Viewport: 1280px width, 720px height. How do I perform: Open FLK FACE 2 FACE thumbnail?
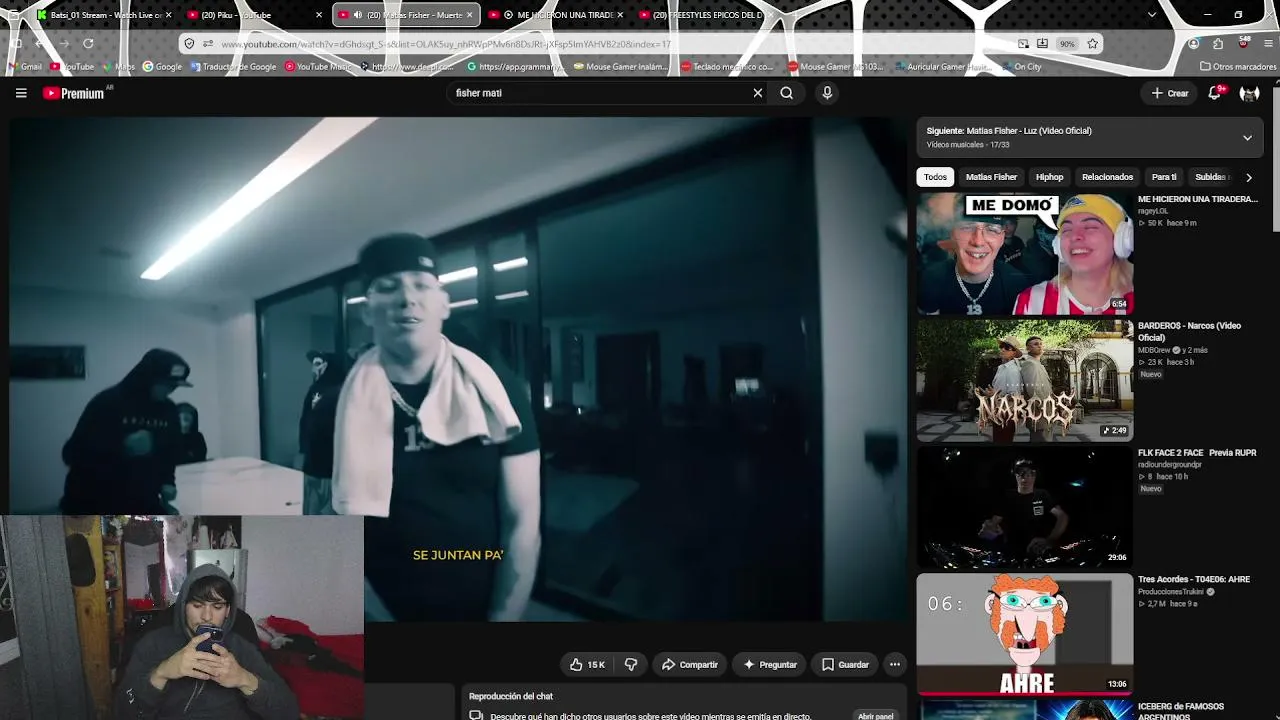[1025, 507]
